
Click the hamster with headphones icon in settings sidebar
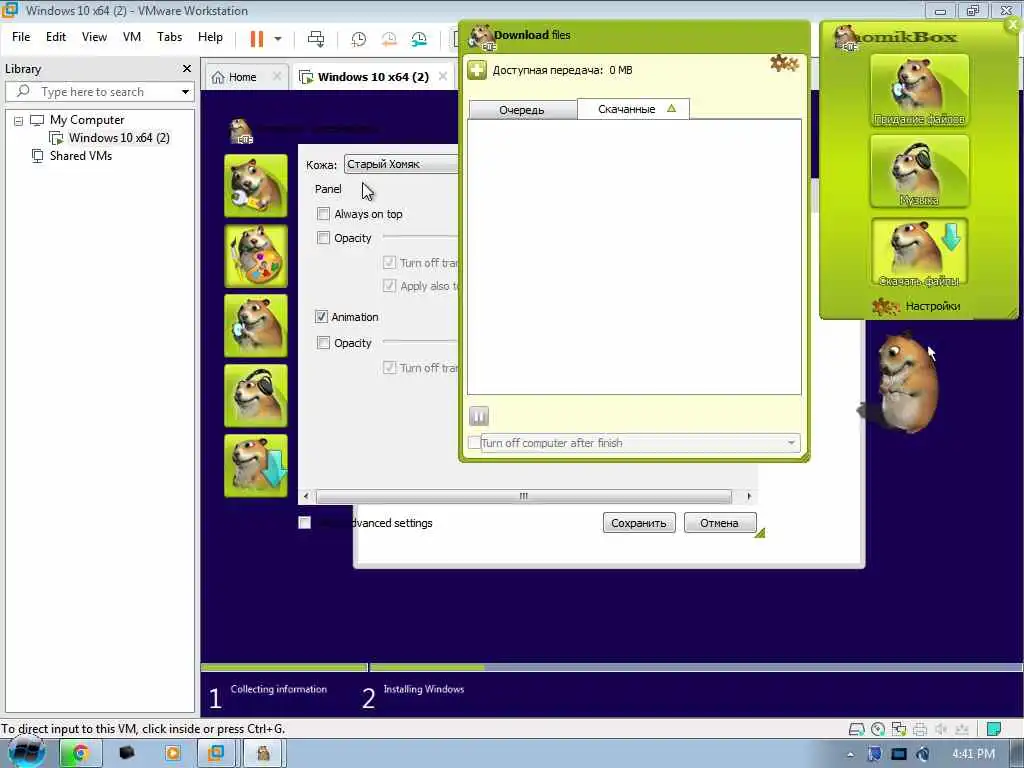(256, 396)
